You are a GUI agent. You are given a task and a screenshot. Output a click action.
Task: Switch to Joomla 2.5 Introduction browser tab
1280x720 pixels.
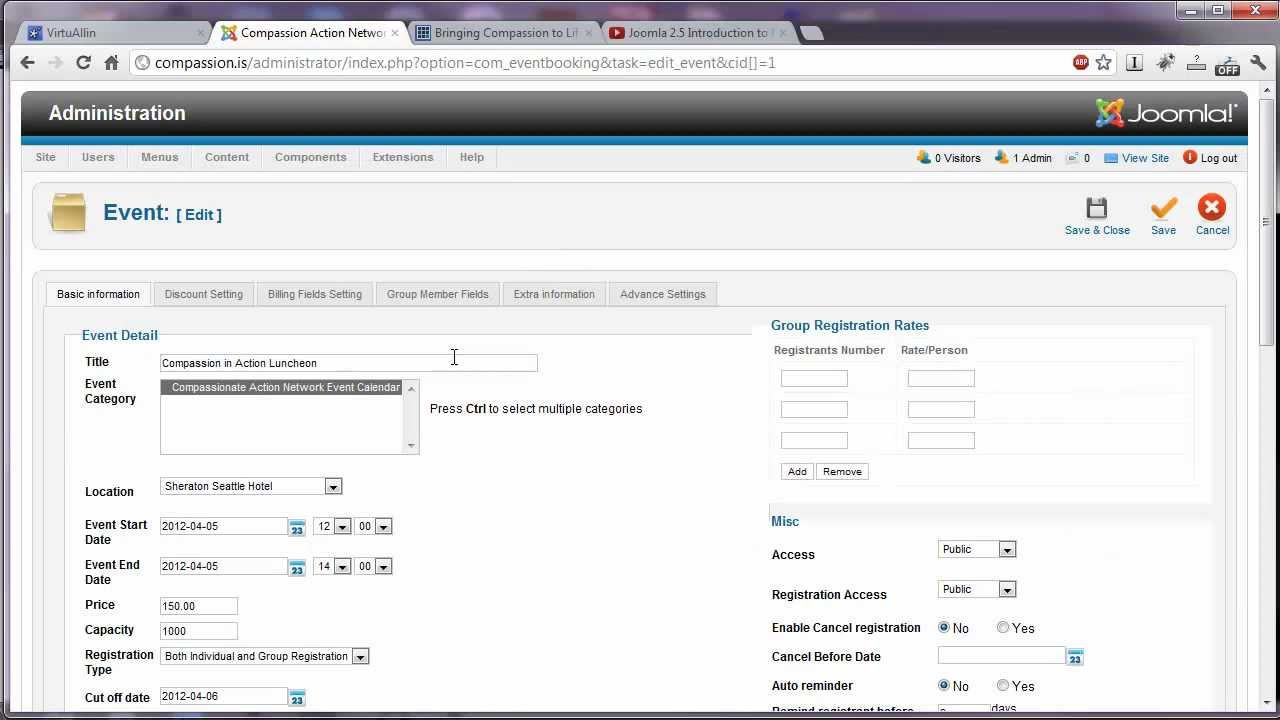tap(696, 33)
